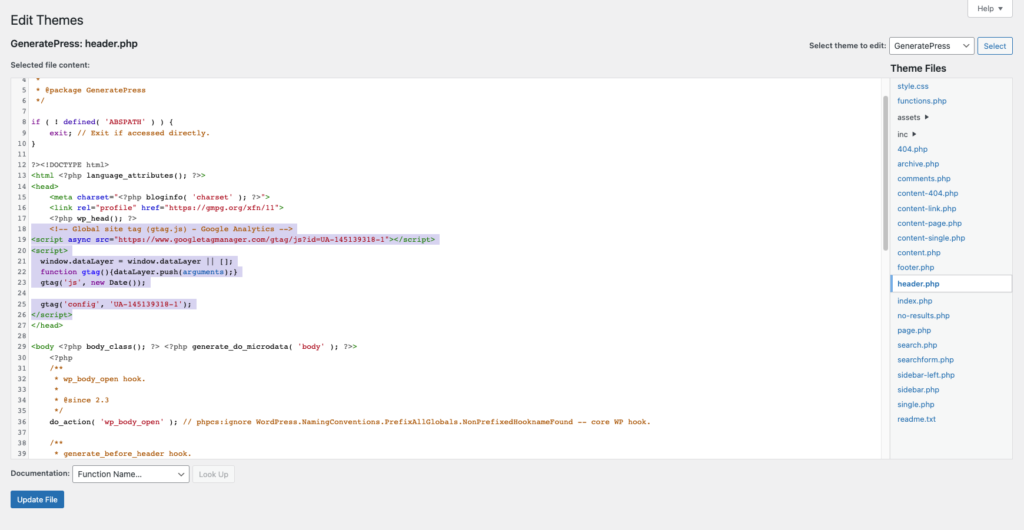Open style.css in Theme Files
1024x530 pixels.
pyautogui.click(x=912, y=86)
